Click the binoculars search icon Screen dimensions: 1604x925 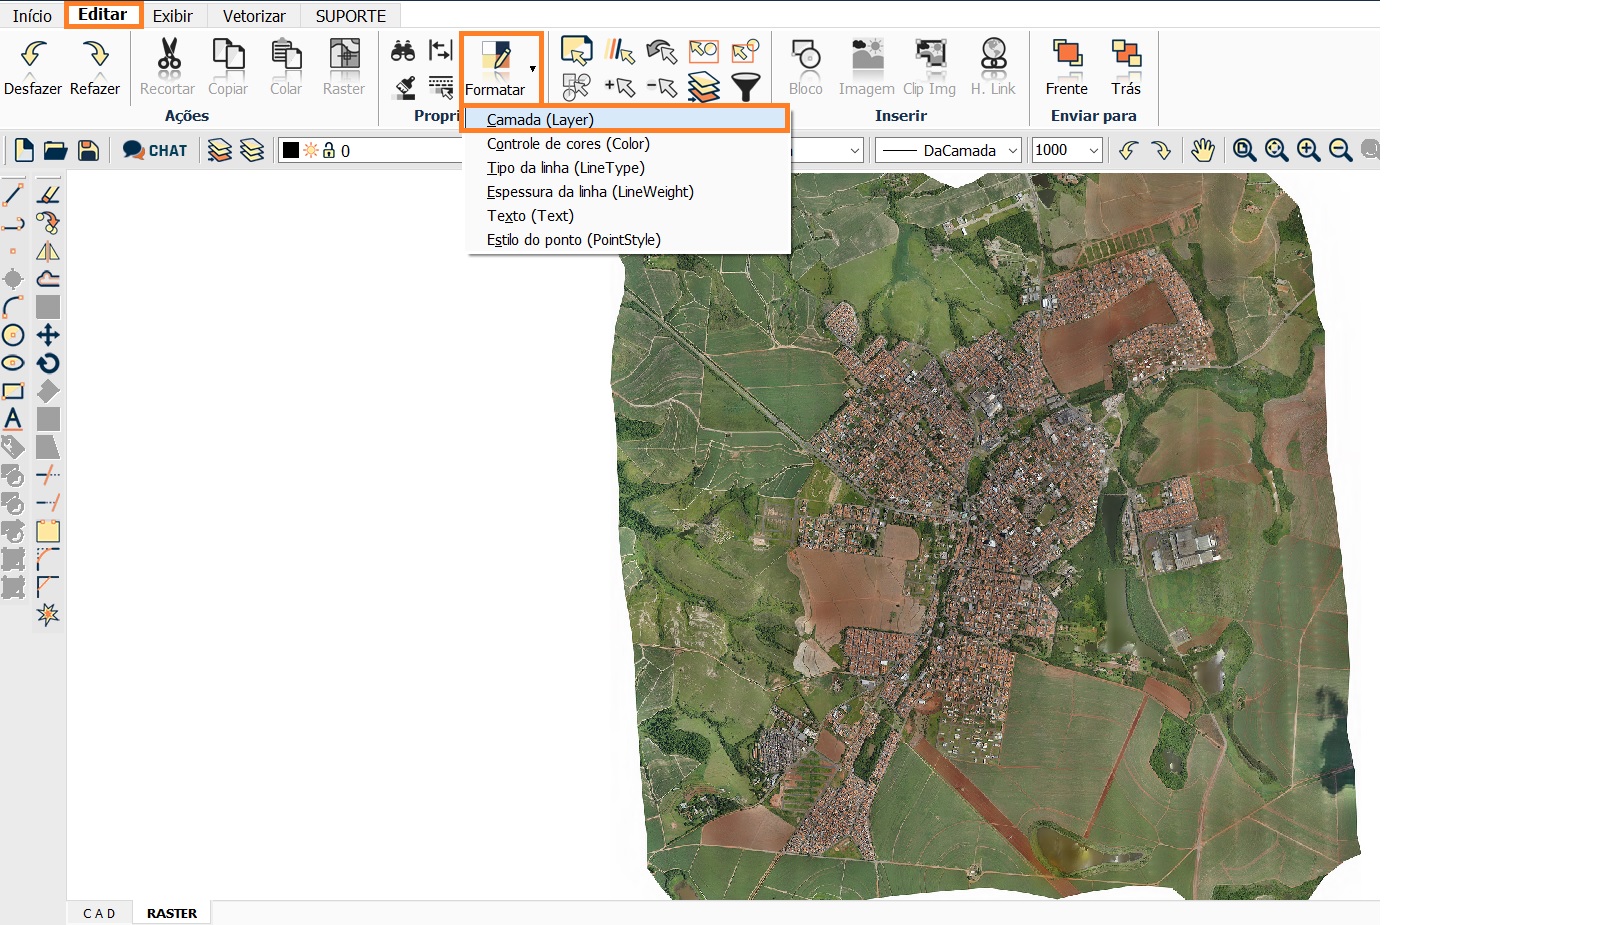click(402, 50)
